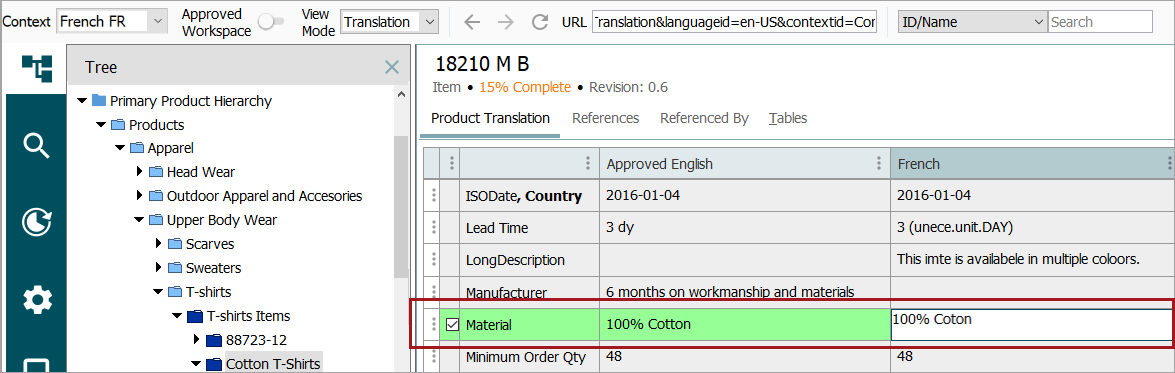Reload the page with refresh icon
This screenshot has height=373, width=1175.
(540, 22)
